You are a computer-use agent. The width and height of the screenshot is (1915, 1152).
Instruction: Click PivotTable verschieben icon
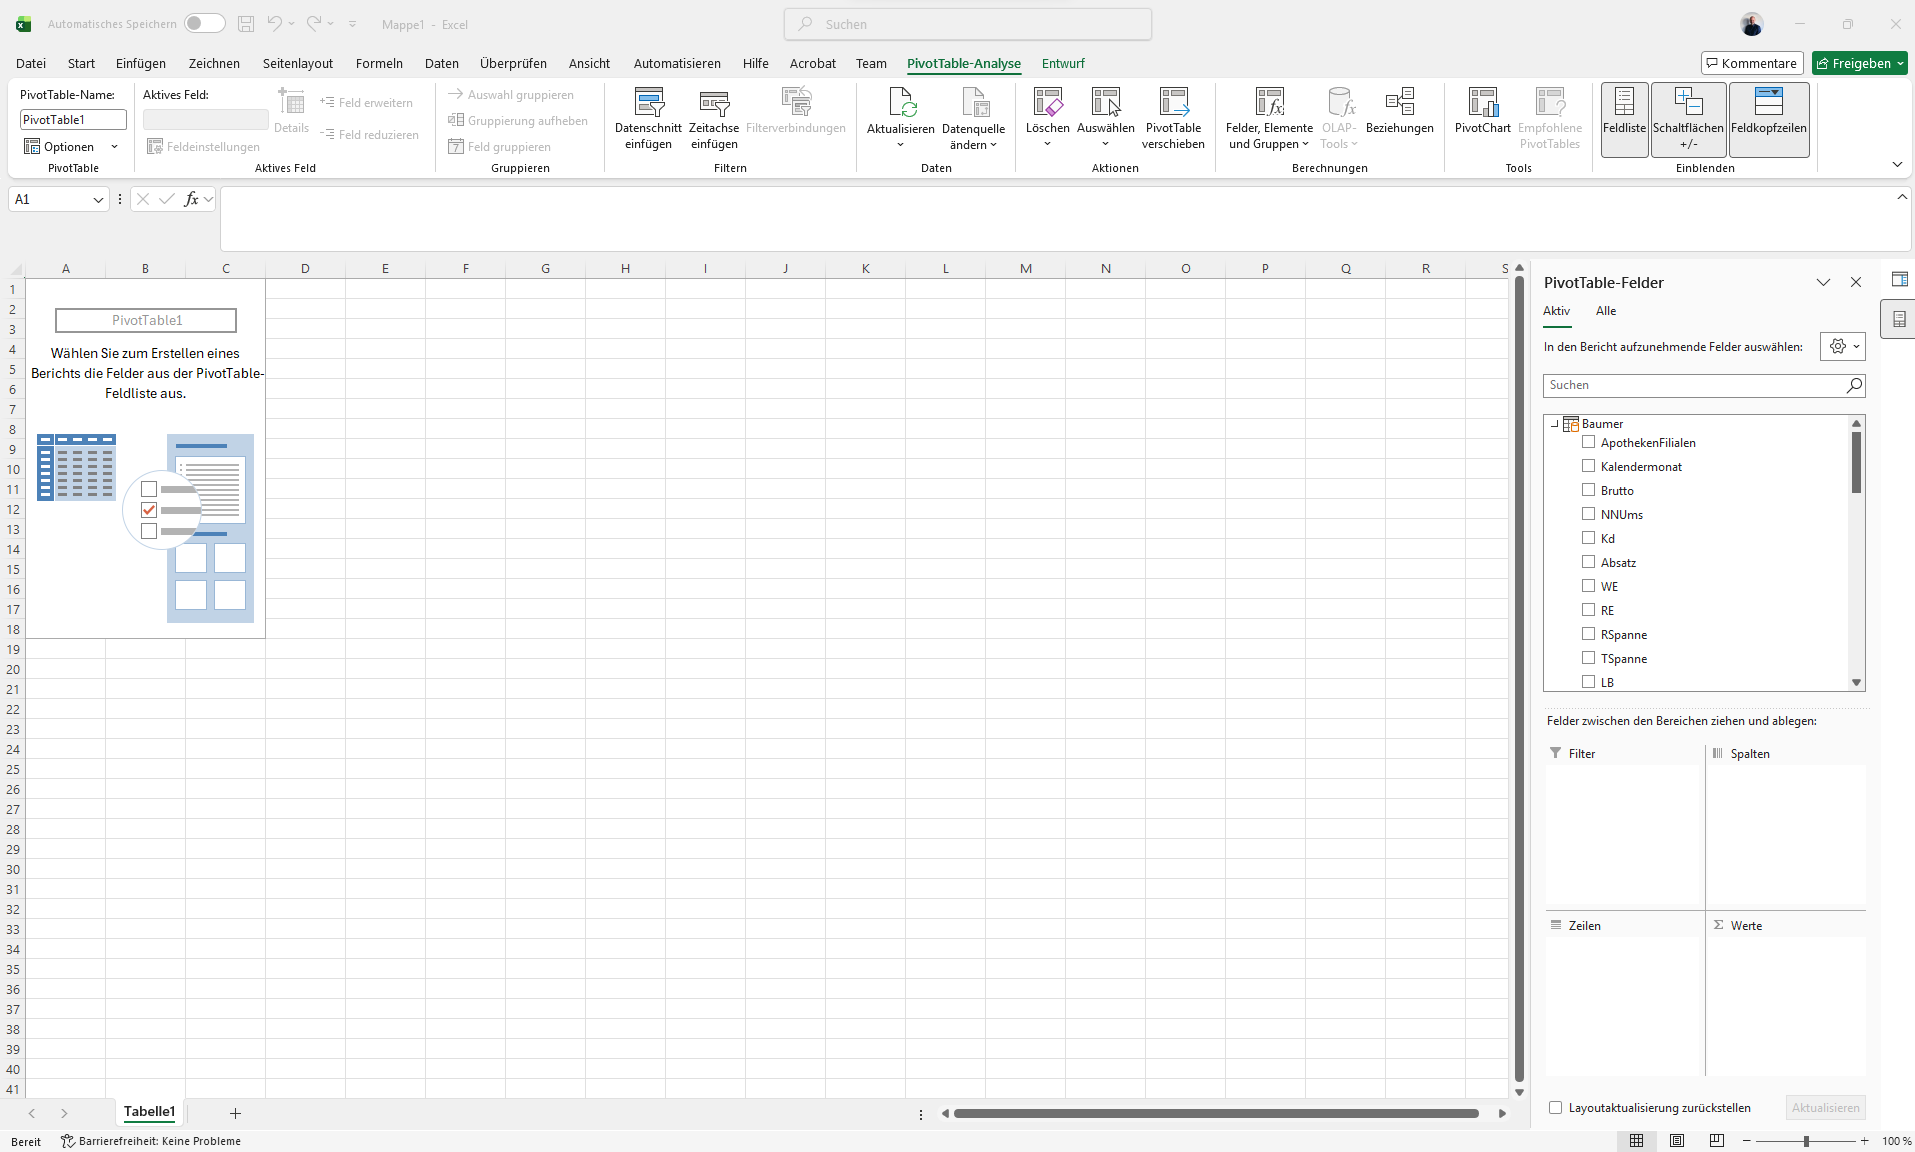1173,103
